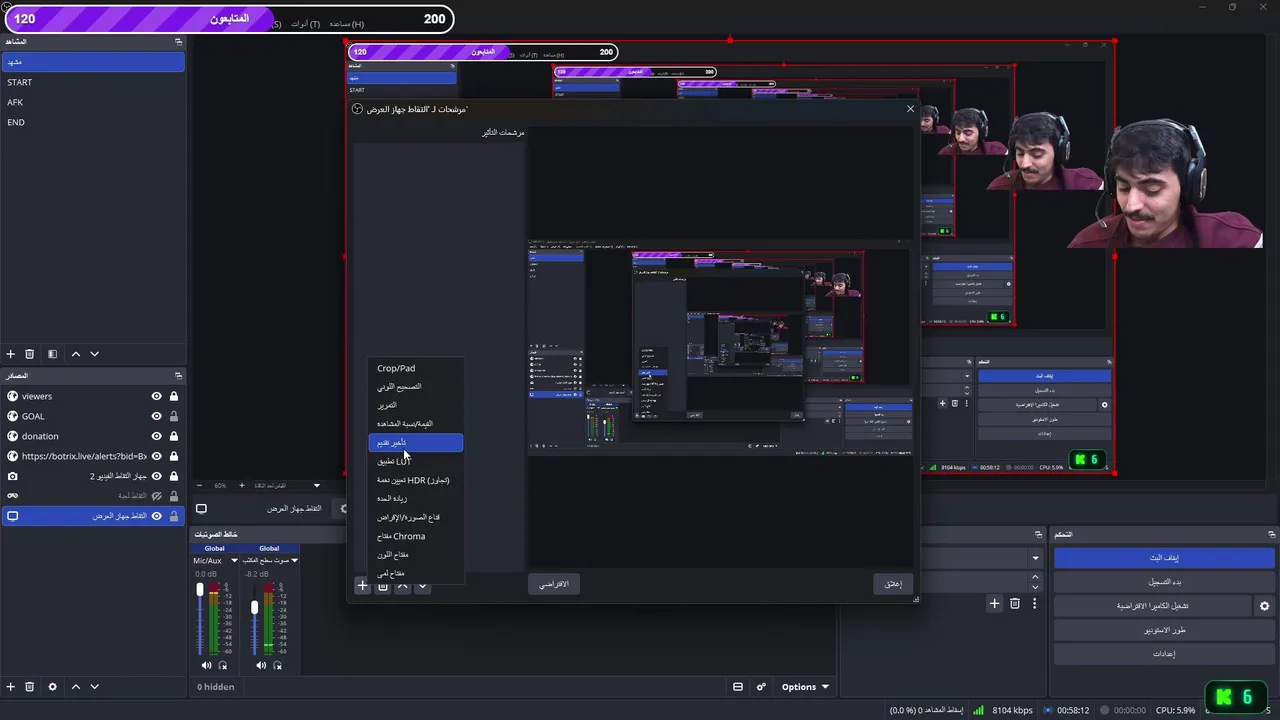This screenshot has width=1280, height=720.
Task: Mute the desktop audio speaker icon
Action: click(x=261, y=665)
